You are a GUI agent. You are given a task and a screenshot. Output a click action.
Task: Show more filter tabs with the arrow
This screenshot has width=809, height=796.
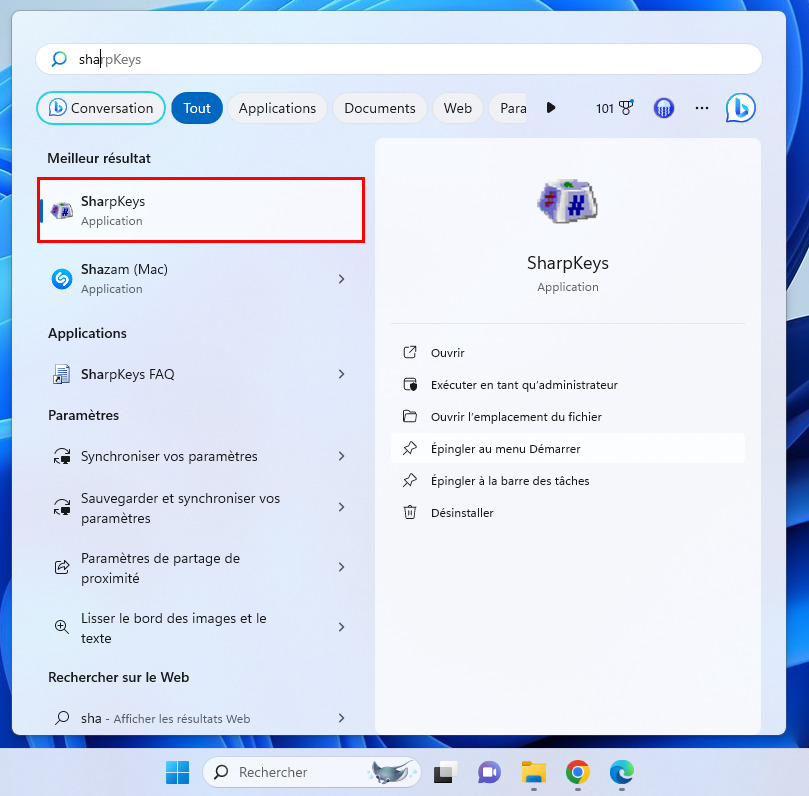click(x=551, y=108)
